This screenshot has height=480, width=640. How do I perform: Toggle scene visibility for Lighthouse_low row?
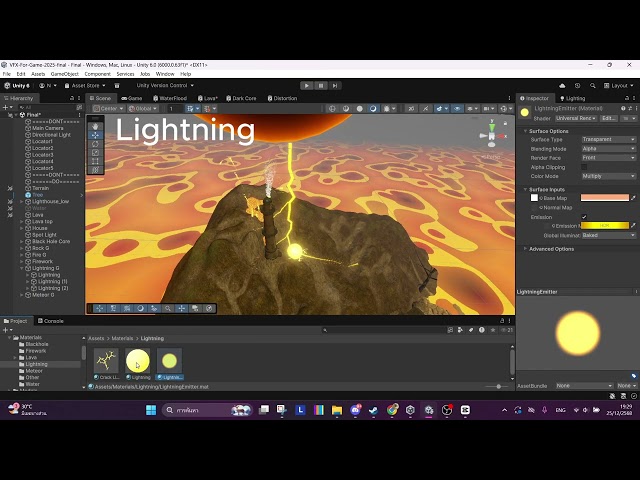(10, 202)
